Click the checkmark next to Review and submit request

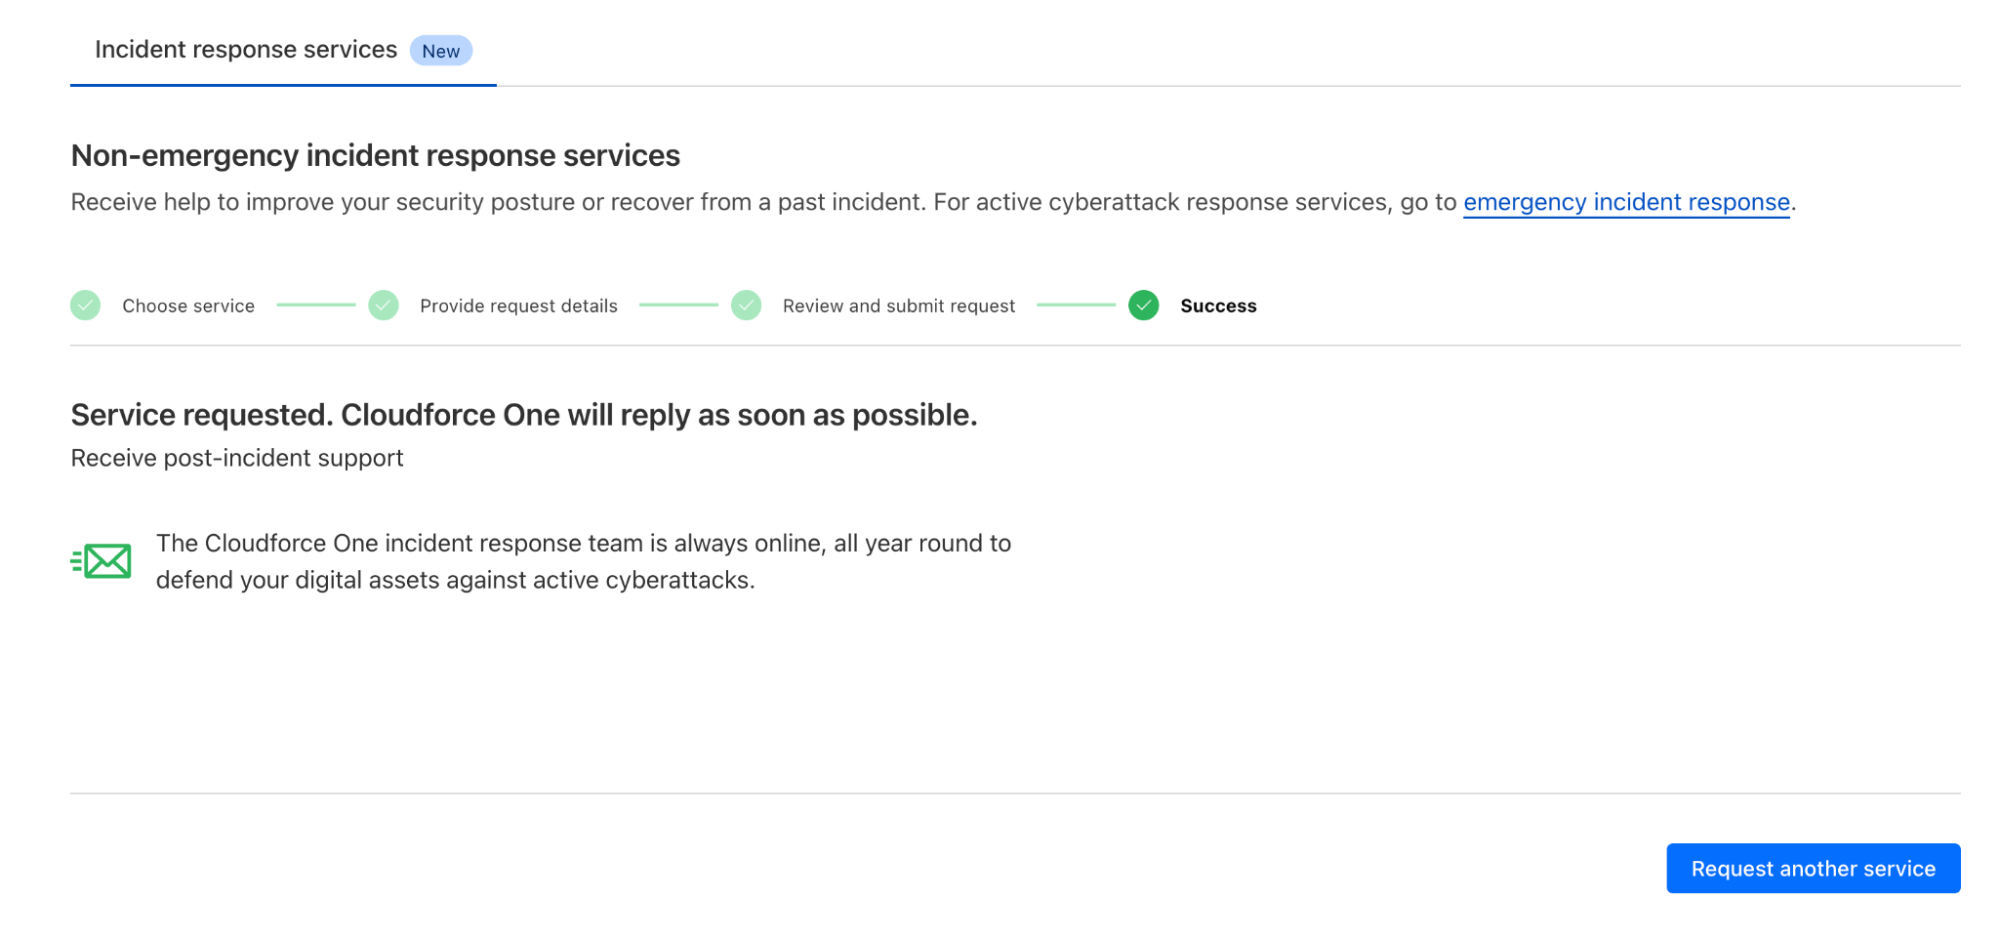point(746,305)
